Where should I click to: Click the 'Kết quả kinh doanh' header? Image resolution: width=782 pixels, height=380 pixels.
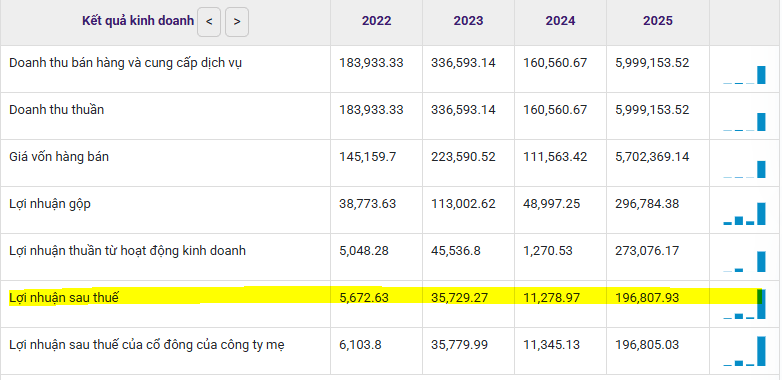click(x=138, y=21)
